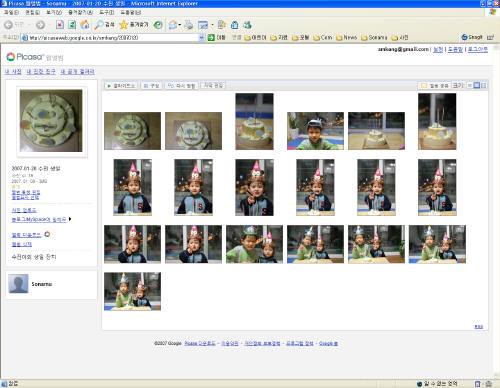This screenshot has height=388, width=500.
Task: Click the Google home footer link
Action: [328, 343]
